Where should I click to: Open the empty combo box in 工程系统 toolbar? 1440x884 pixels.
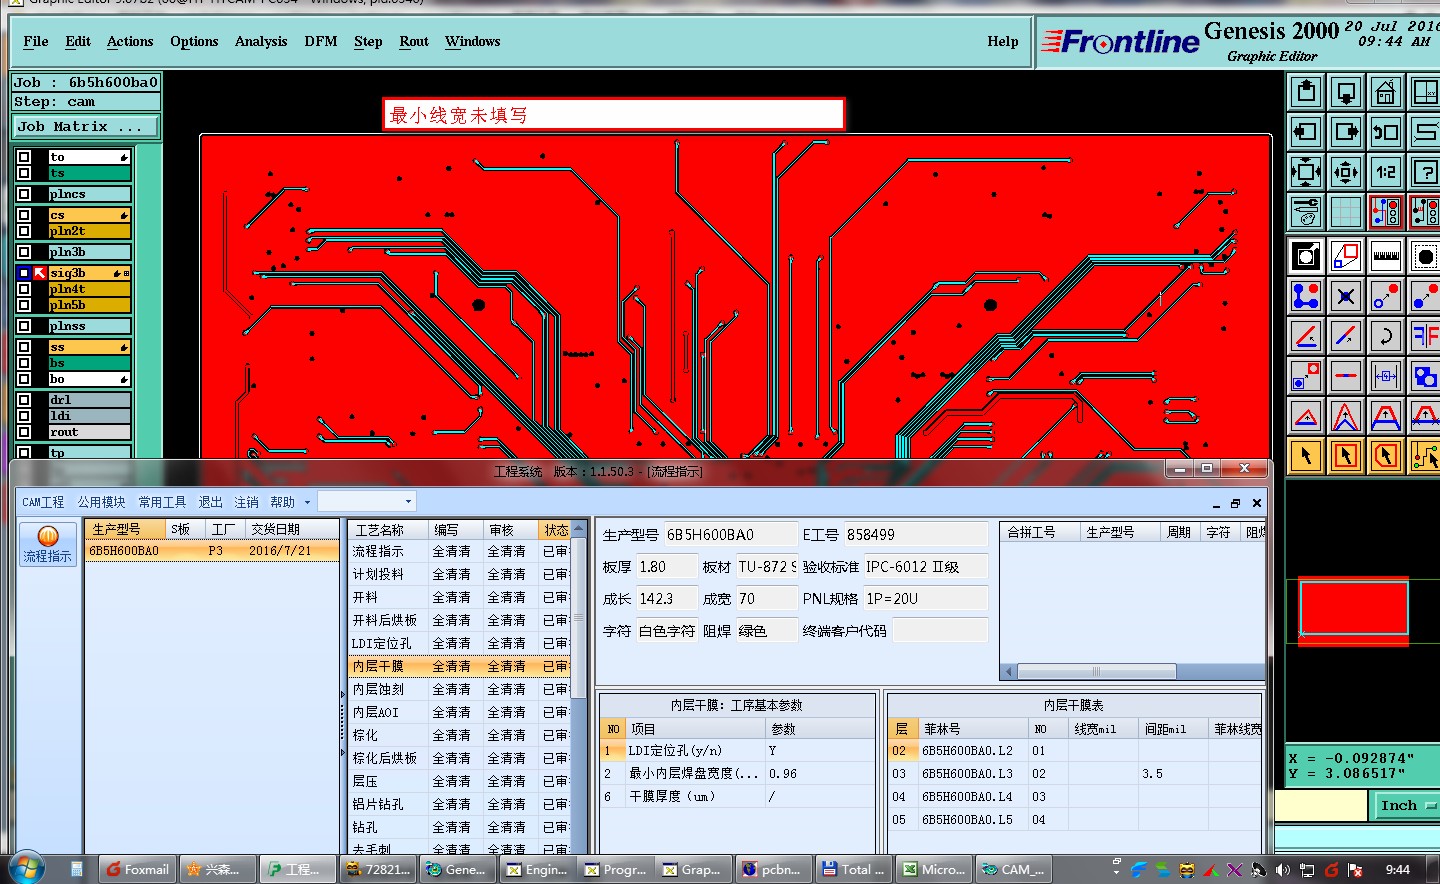point(366,502)
